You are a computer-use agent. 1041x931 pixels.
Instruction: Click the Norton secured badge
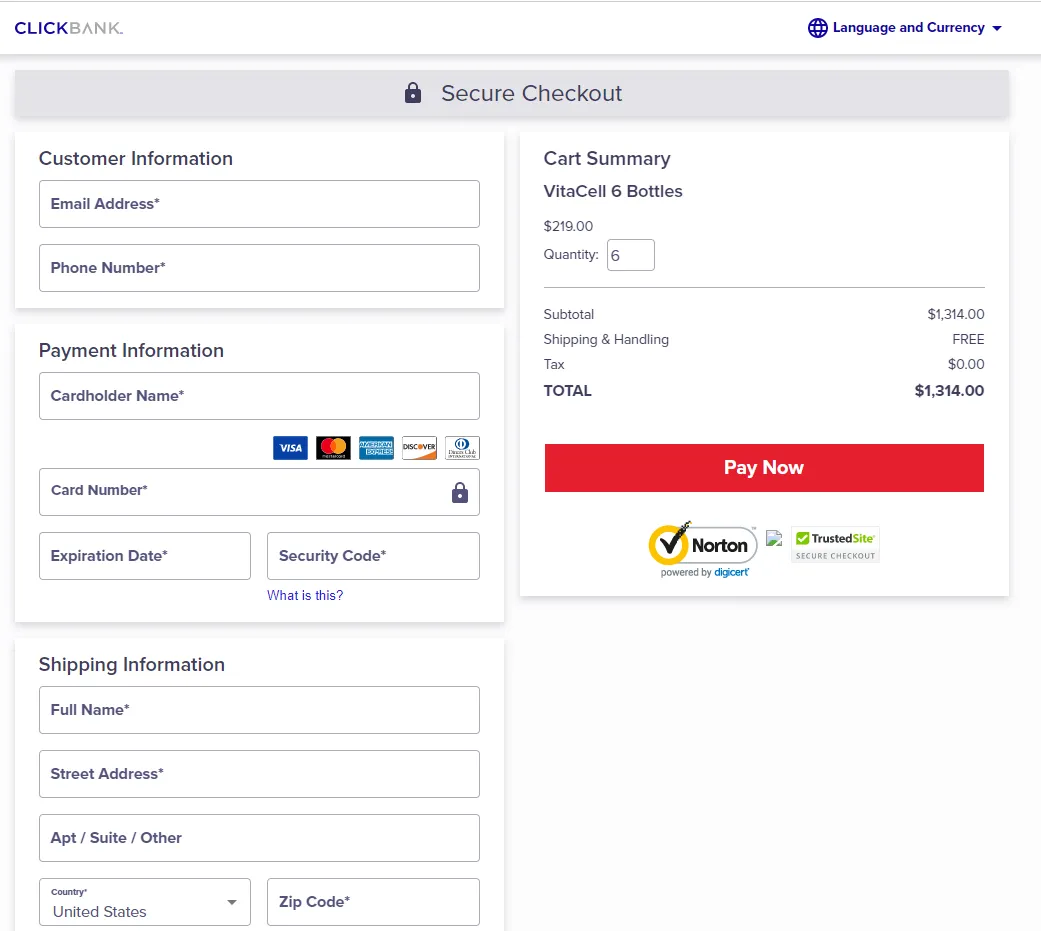pyautogui.click(x=703, y=549)
